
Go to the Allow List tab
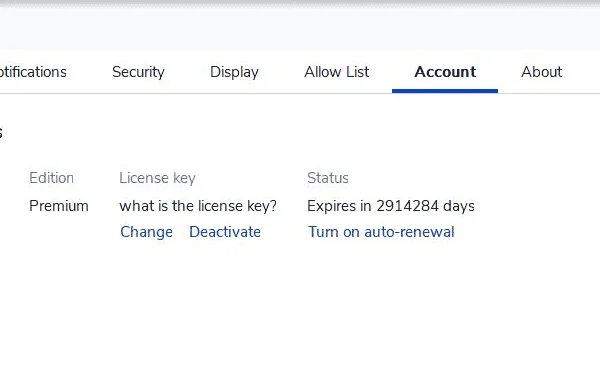click(337, 72)
